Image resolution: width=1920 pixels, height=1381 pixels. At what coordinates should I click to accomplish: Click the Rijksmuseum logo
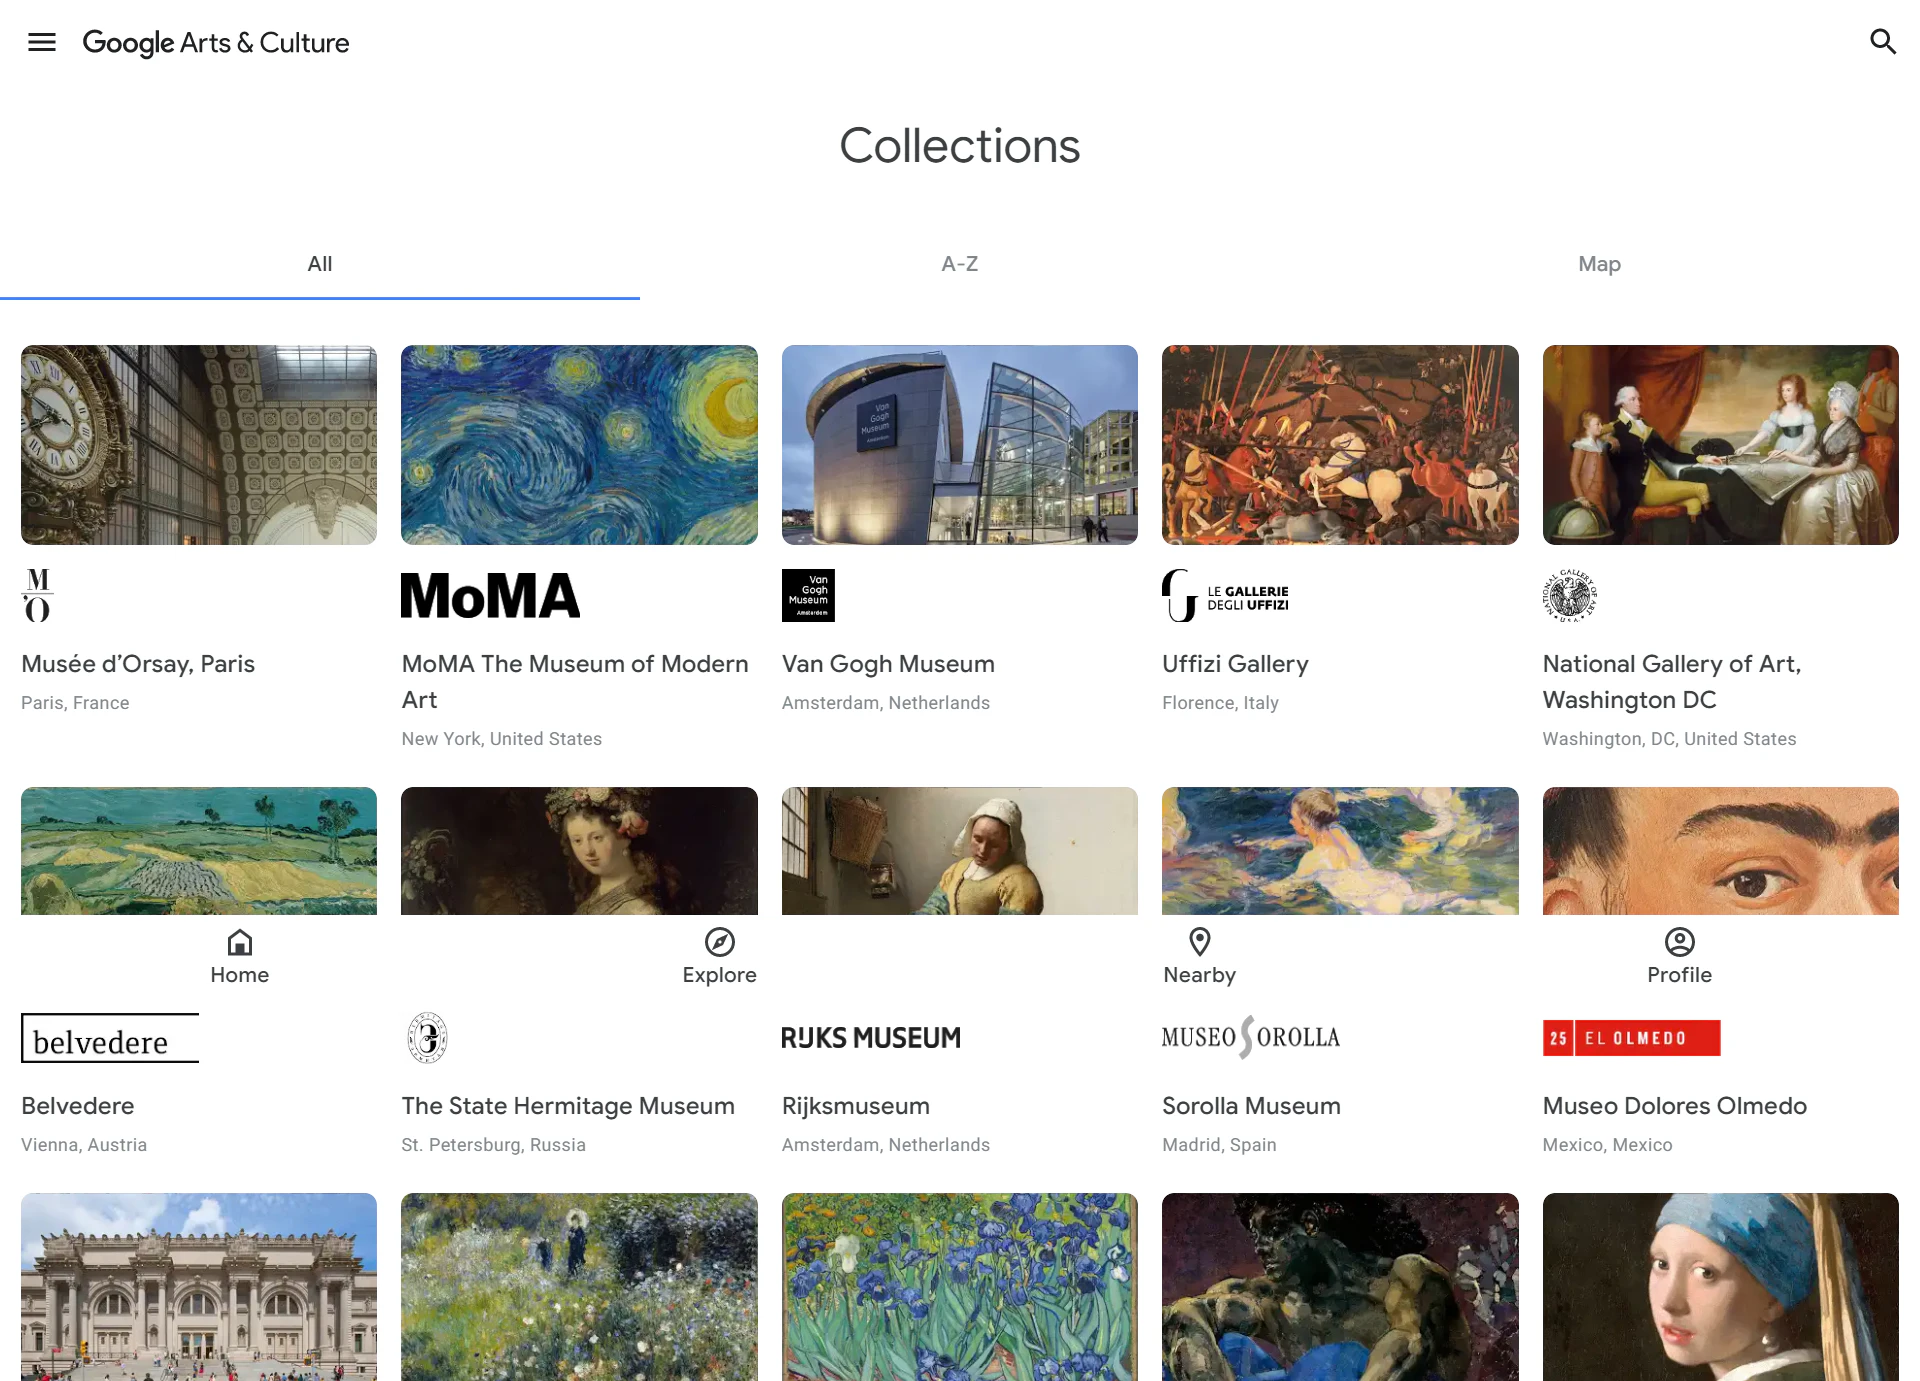point(871,1038)
